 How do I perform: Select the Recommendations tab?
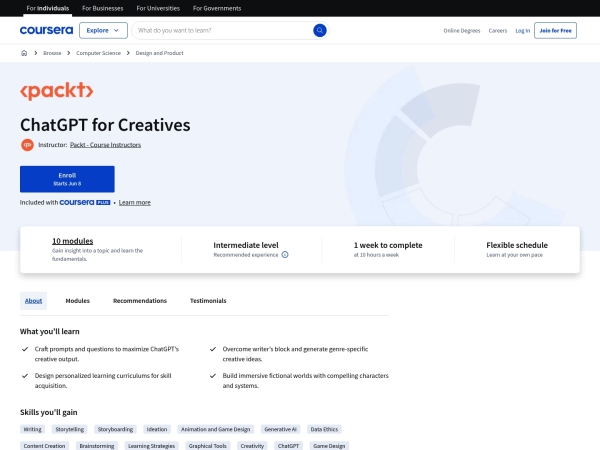pos(140,300)
